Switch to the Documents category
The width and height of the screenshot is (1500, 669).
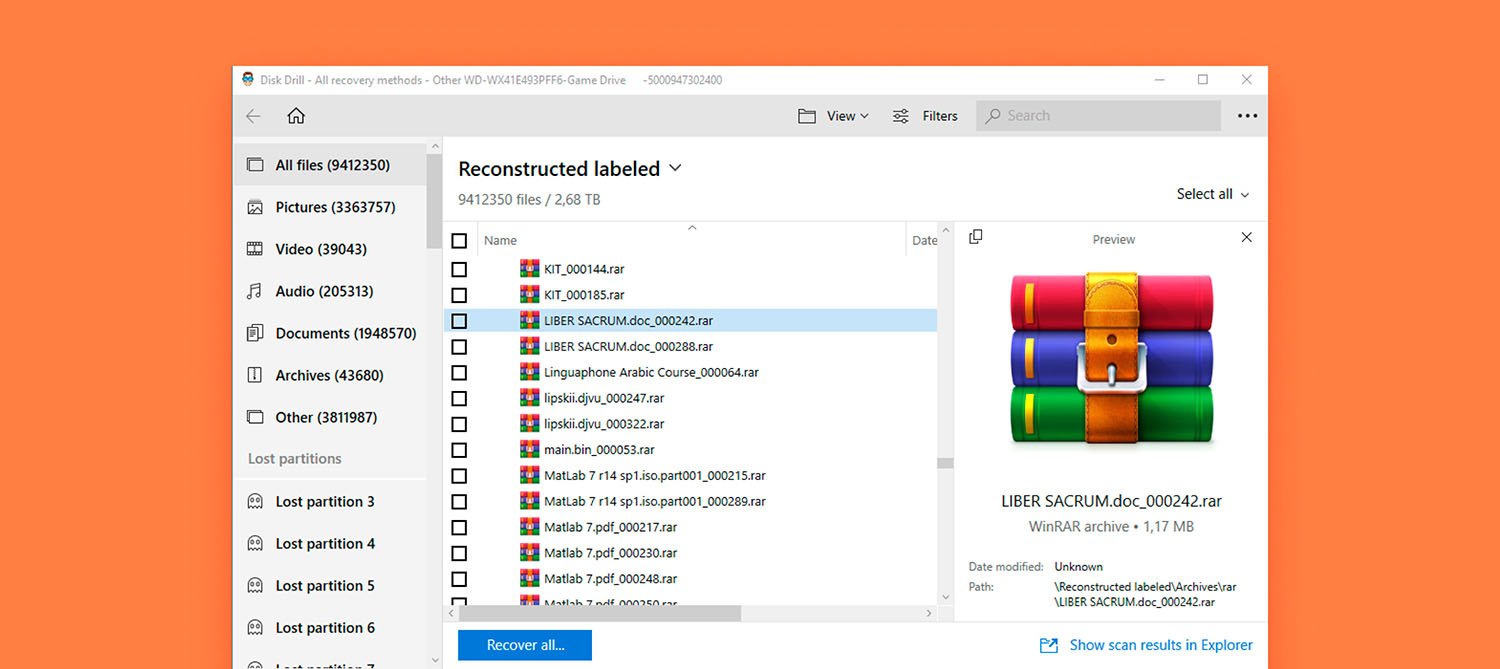click(330, 333)
